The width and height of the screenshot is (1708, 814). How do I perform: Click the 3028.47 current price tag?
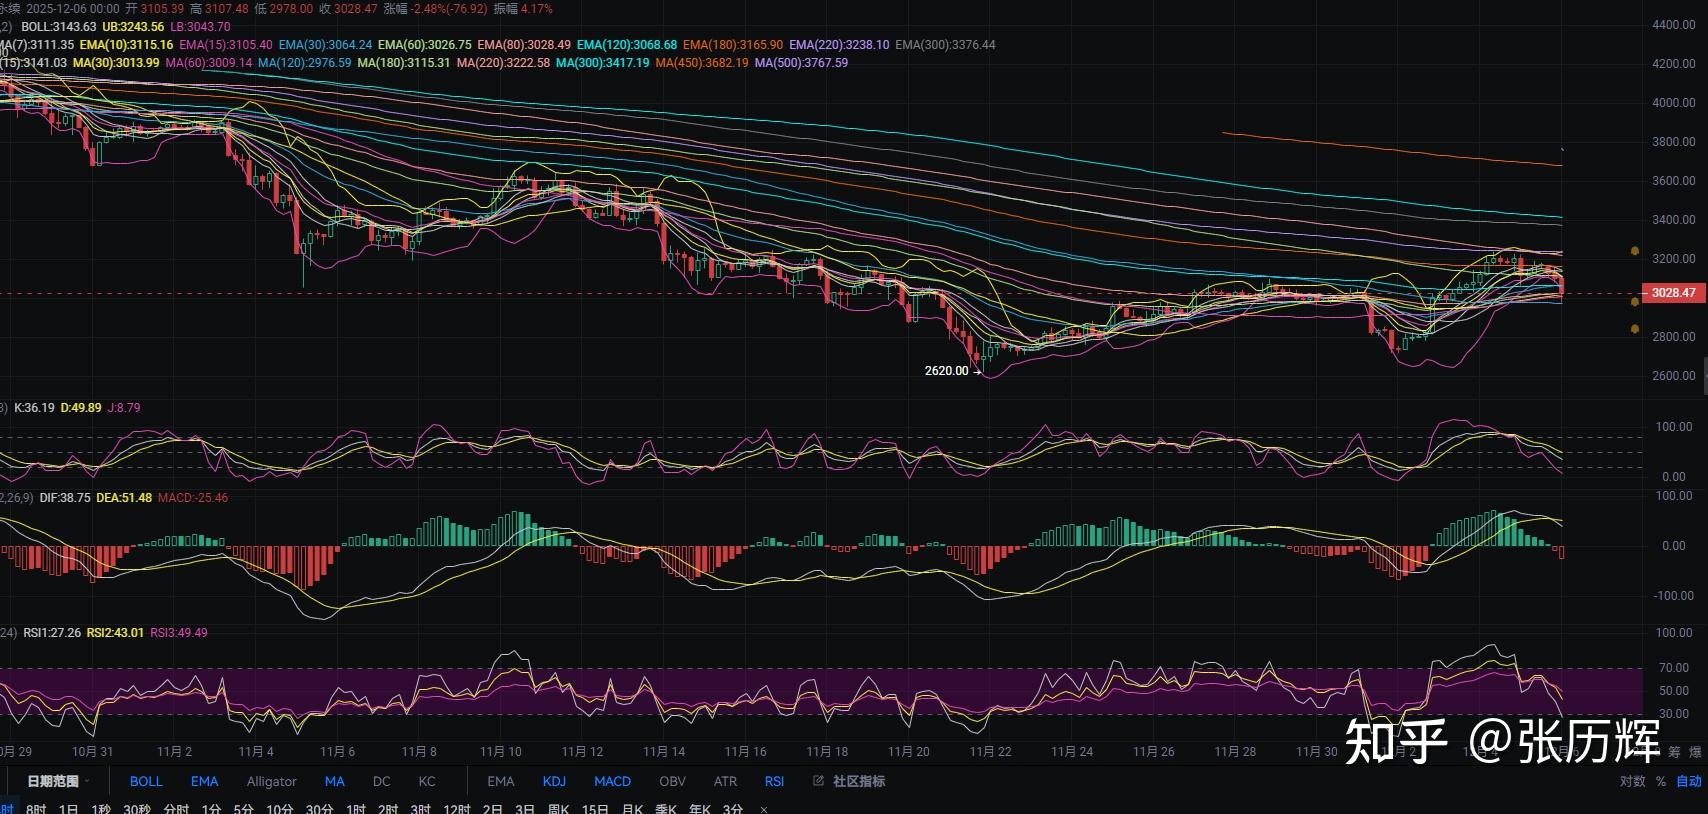click(x=1672, y=293)
